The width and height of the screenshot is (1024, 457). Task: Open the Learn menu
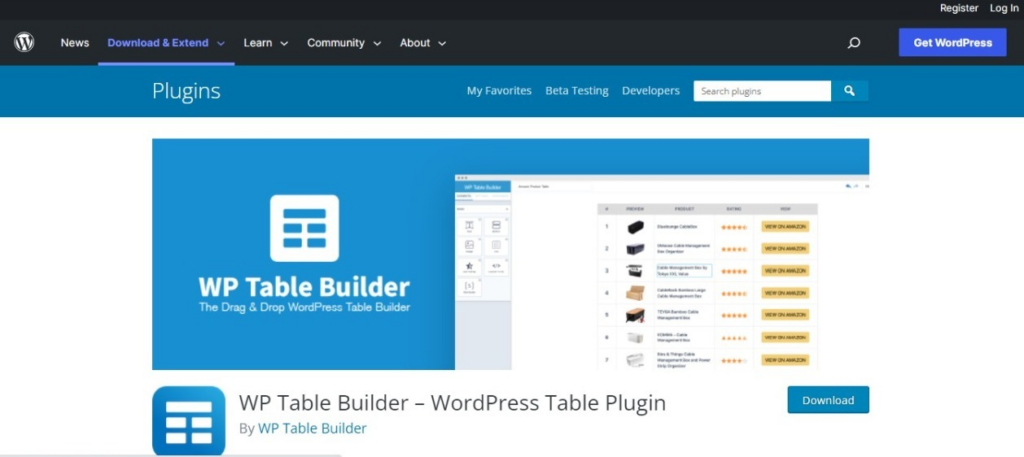point(257,42)
